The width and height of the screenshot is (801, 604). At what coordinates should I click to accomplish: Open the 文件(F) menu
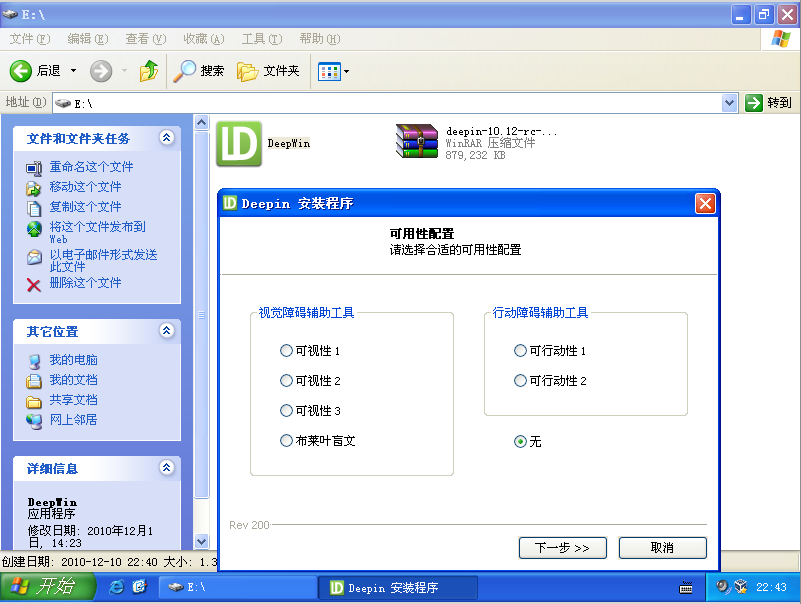30,39
